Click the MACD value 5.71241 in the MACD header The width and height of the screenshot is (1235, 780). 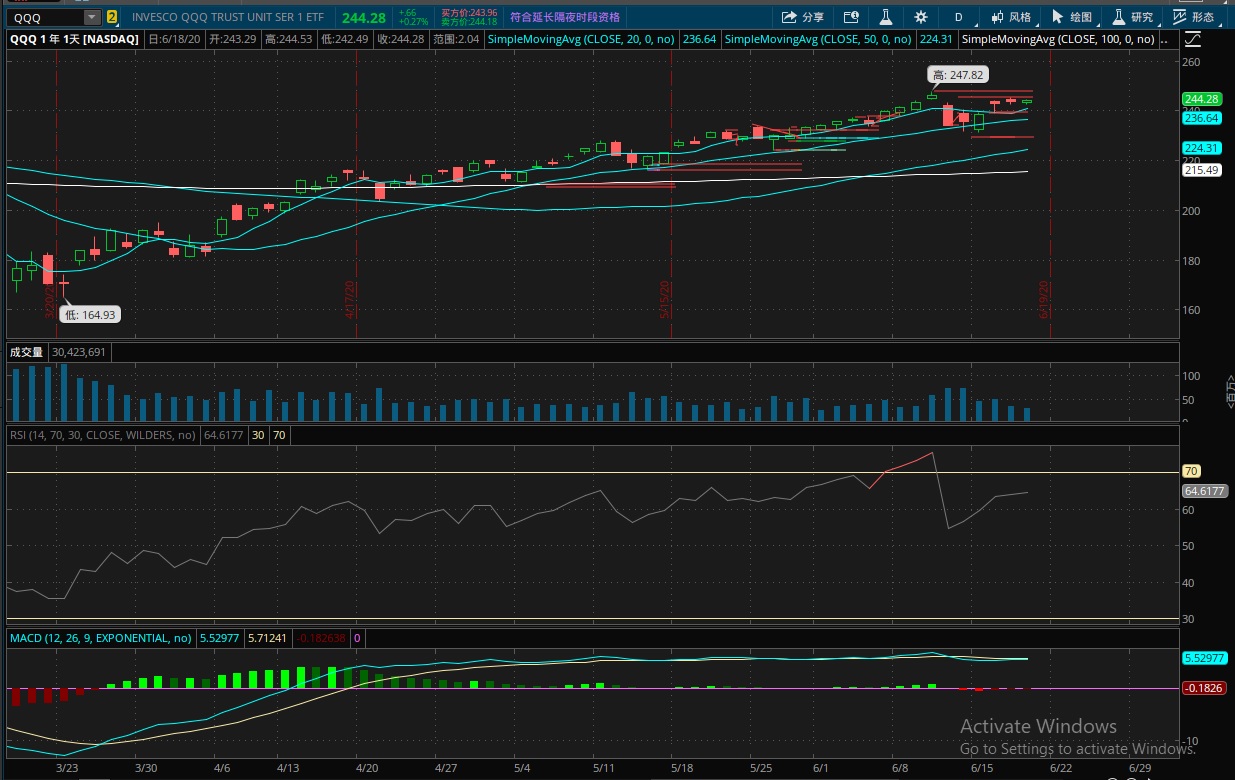pos(266,637)
